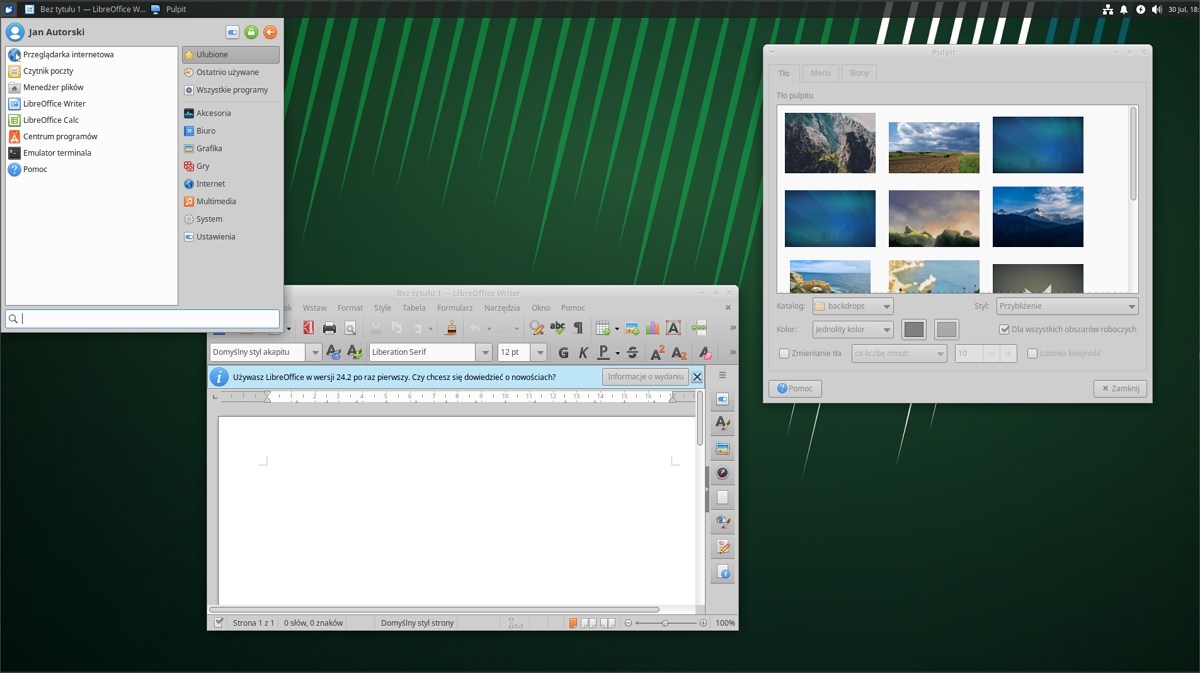
Task: Open print preview in Writer toolbar
Action: point(350,327)
